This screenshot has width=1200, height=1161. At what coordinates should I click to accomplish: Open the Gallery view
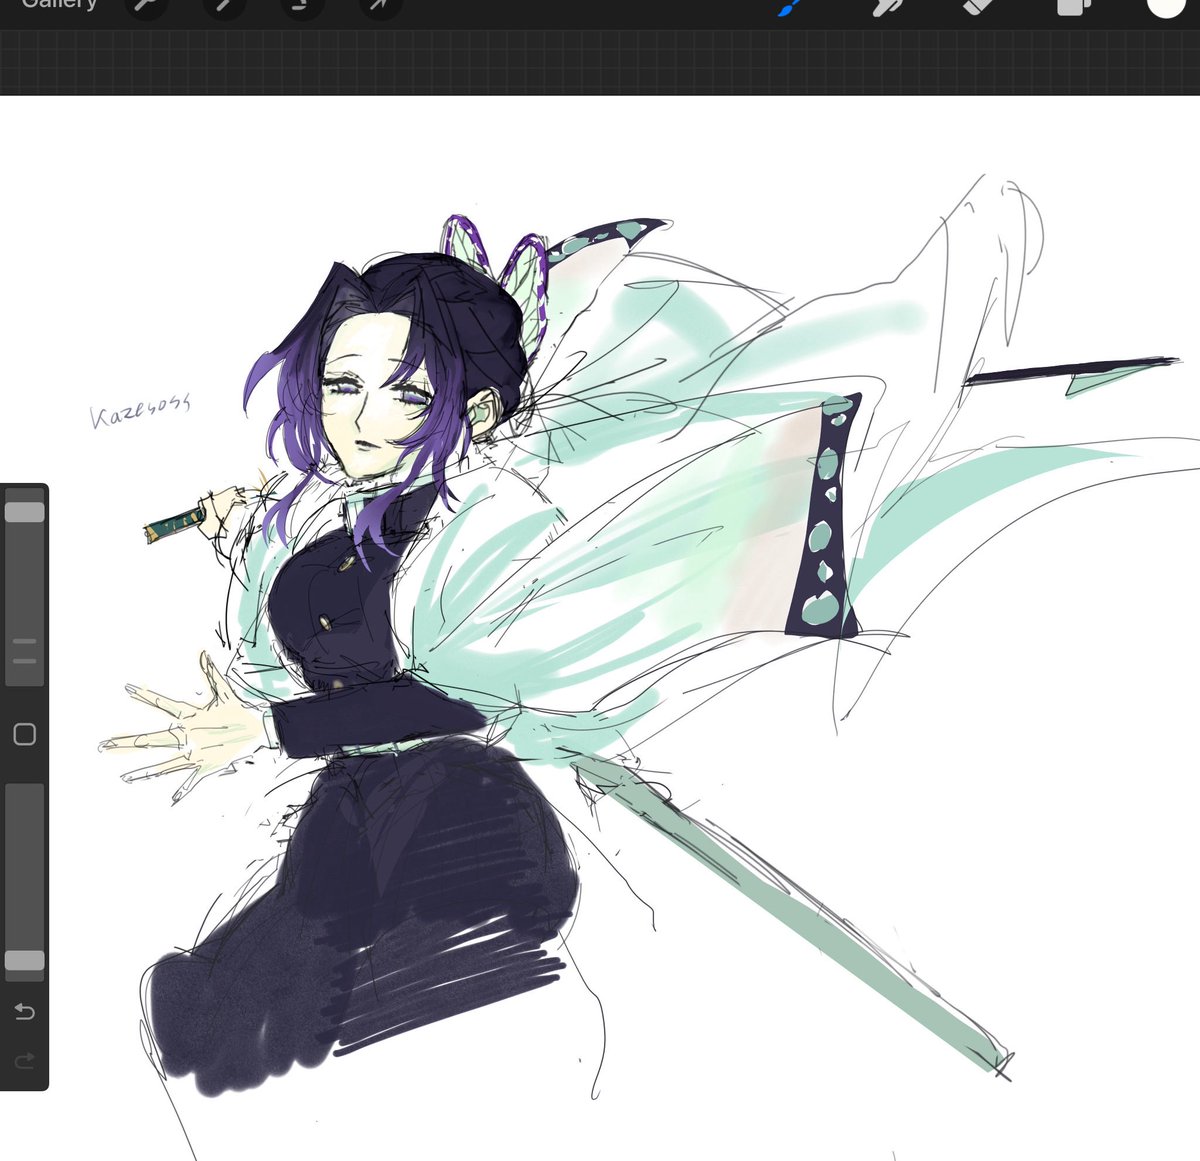(59, 4)
